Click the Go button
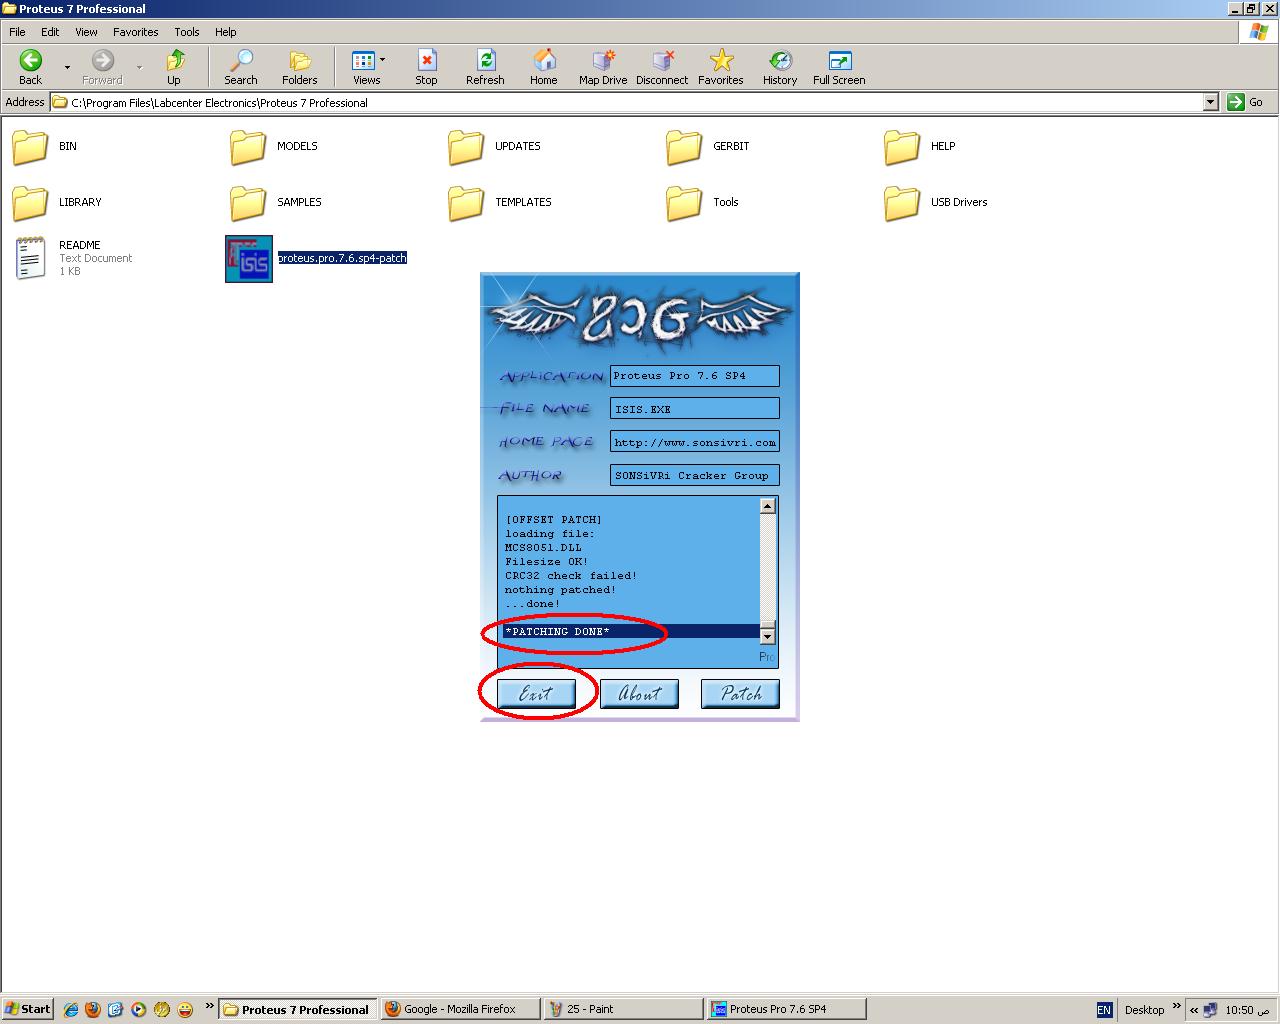This screenshot has height=1024, width=1280. click(x=1246, y=102)
